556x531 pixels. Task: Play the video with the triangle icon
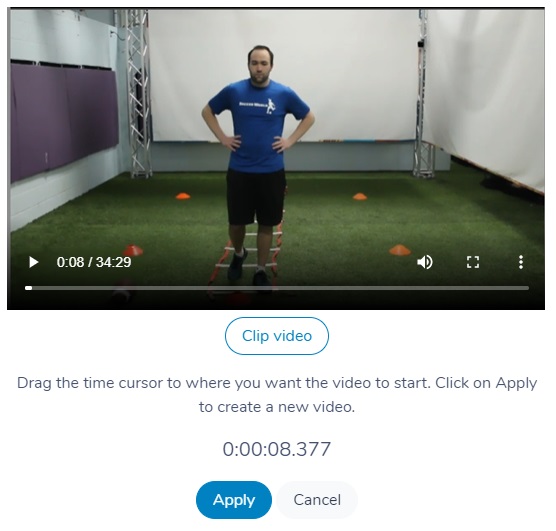coord(33,263)
